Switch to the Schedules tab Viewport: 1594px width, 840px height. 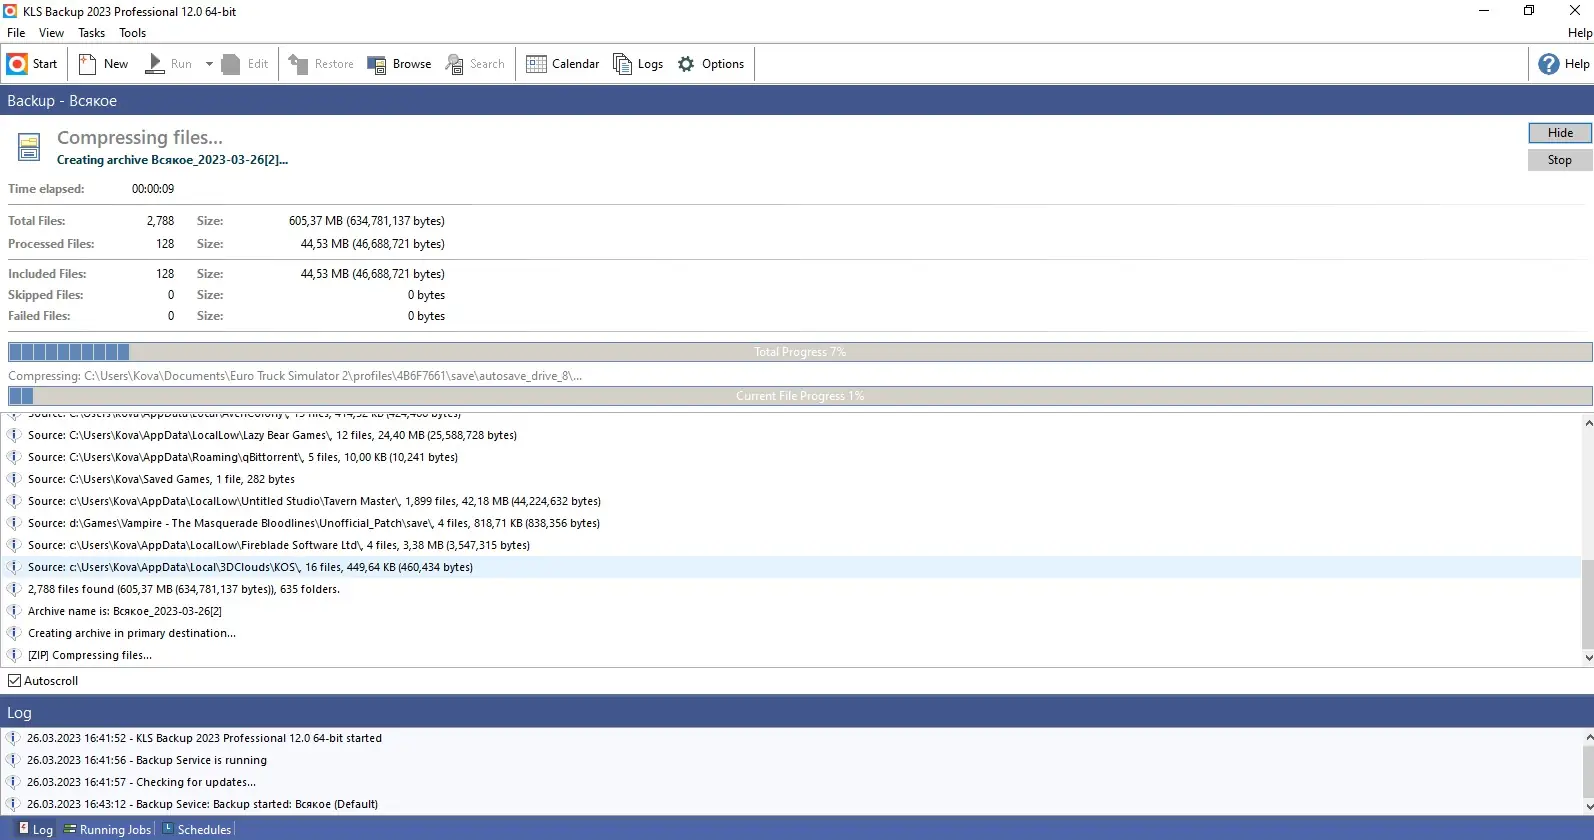click(197, 829)
